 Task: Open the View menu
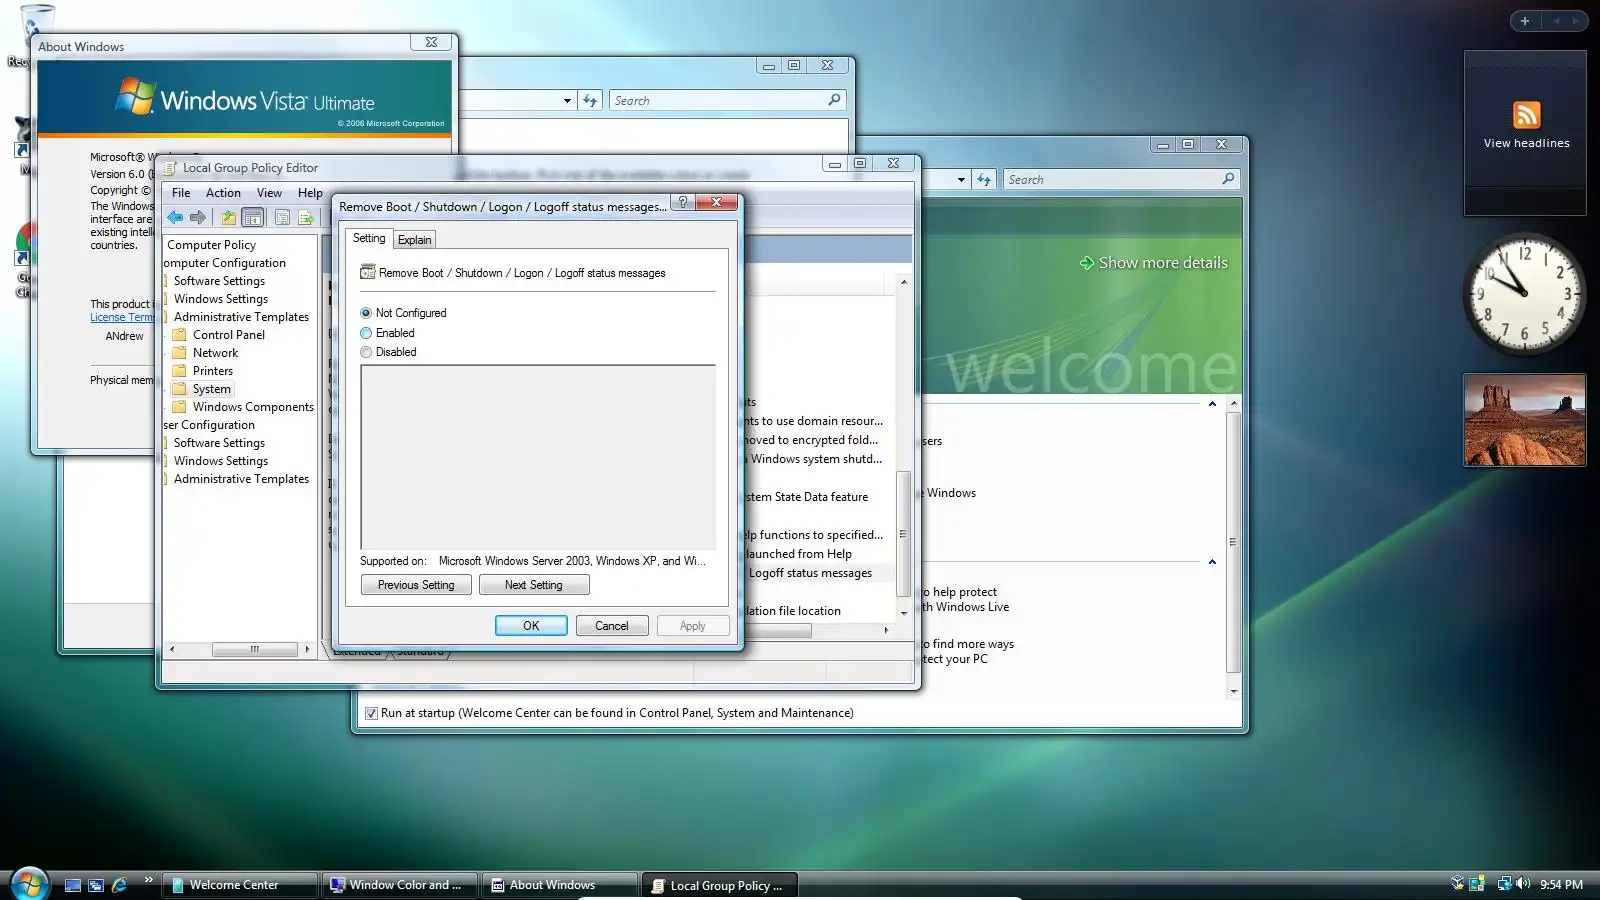tap(269, 193)
